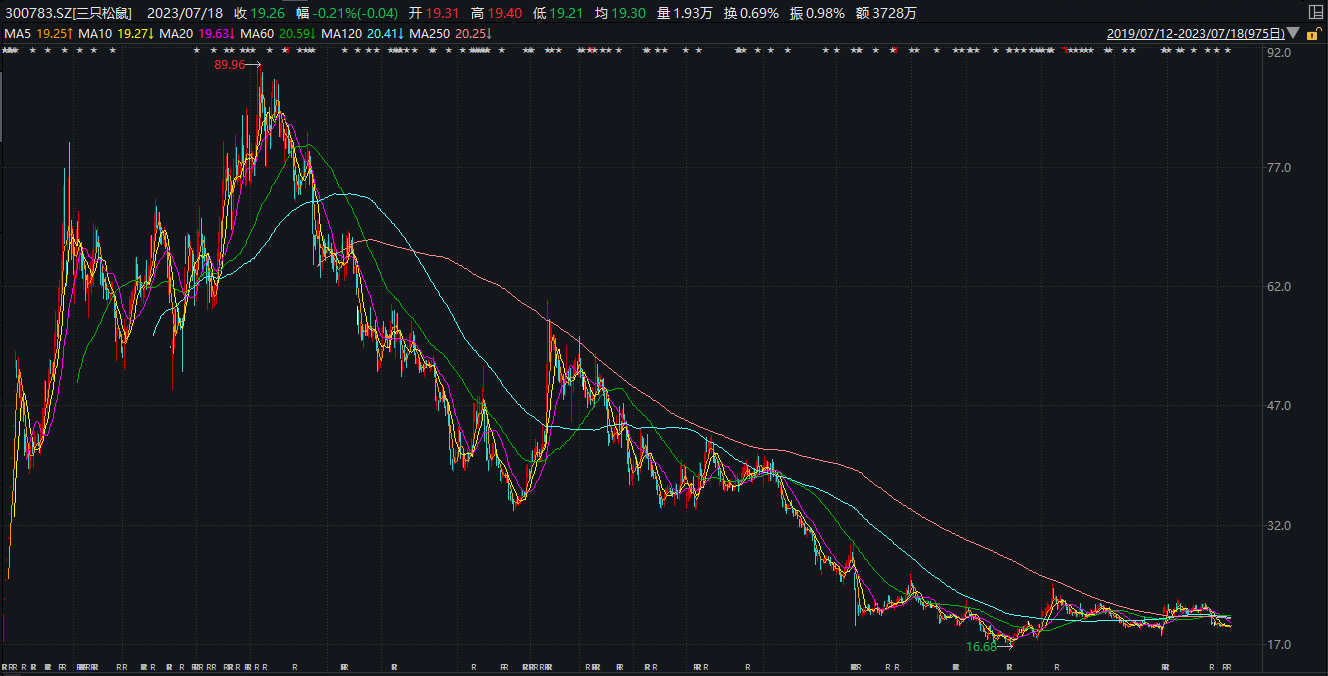Click the 2023/07/18 date in header

[185, 13]
